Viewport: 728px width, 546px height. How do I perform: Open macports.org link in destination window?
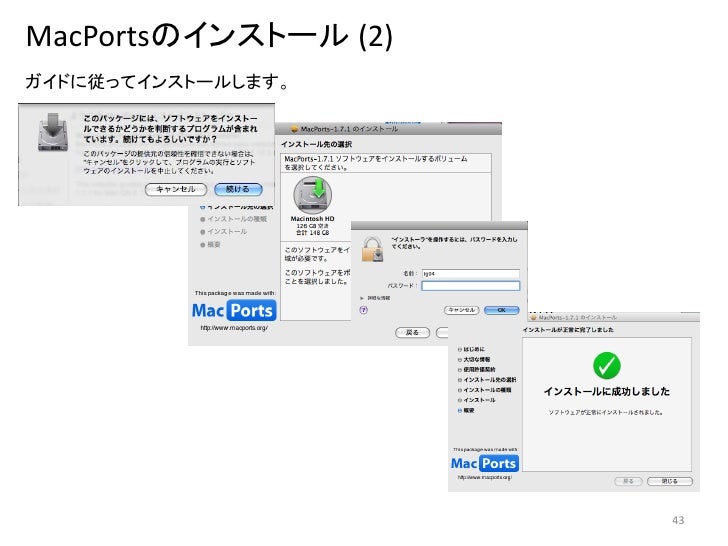coord(234,328)
